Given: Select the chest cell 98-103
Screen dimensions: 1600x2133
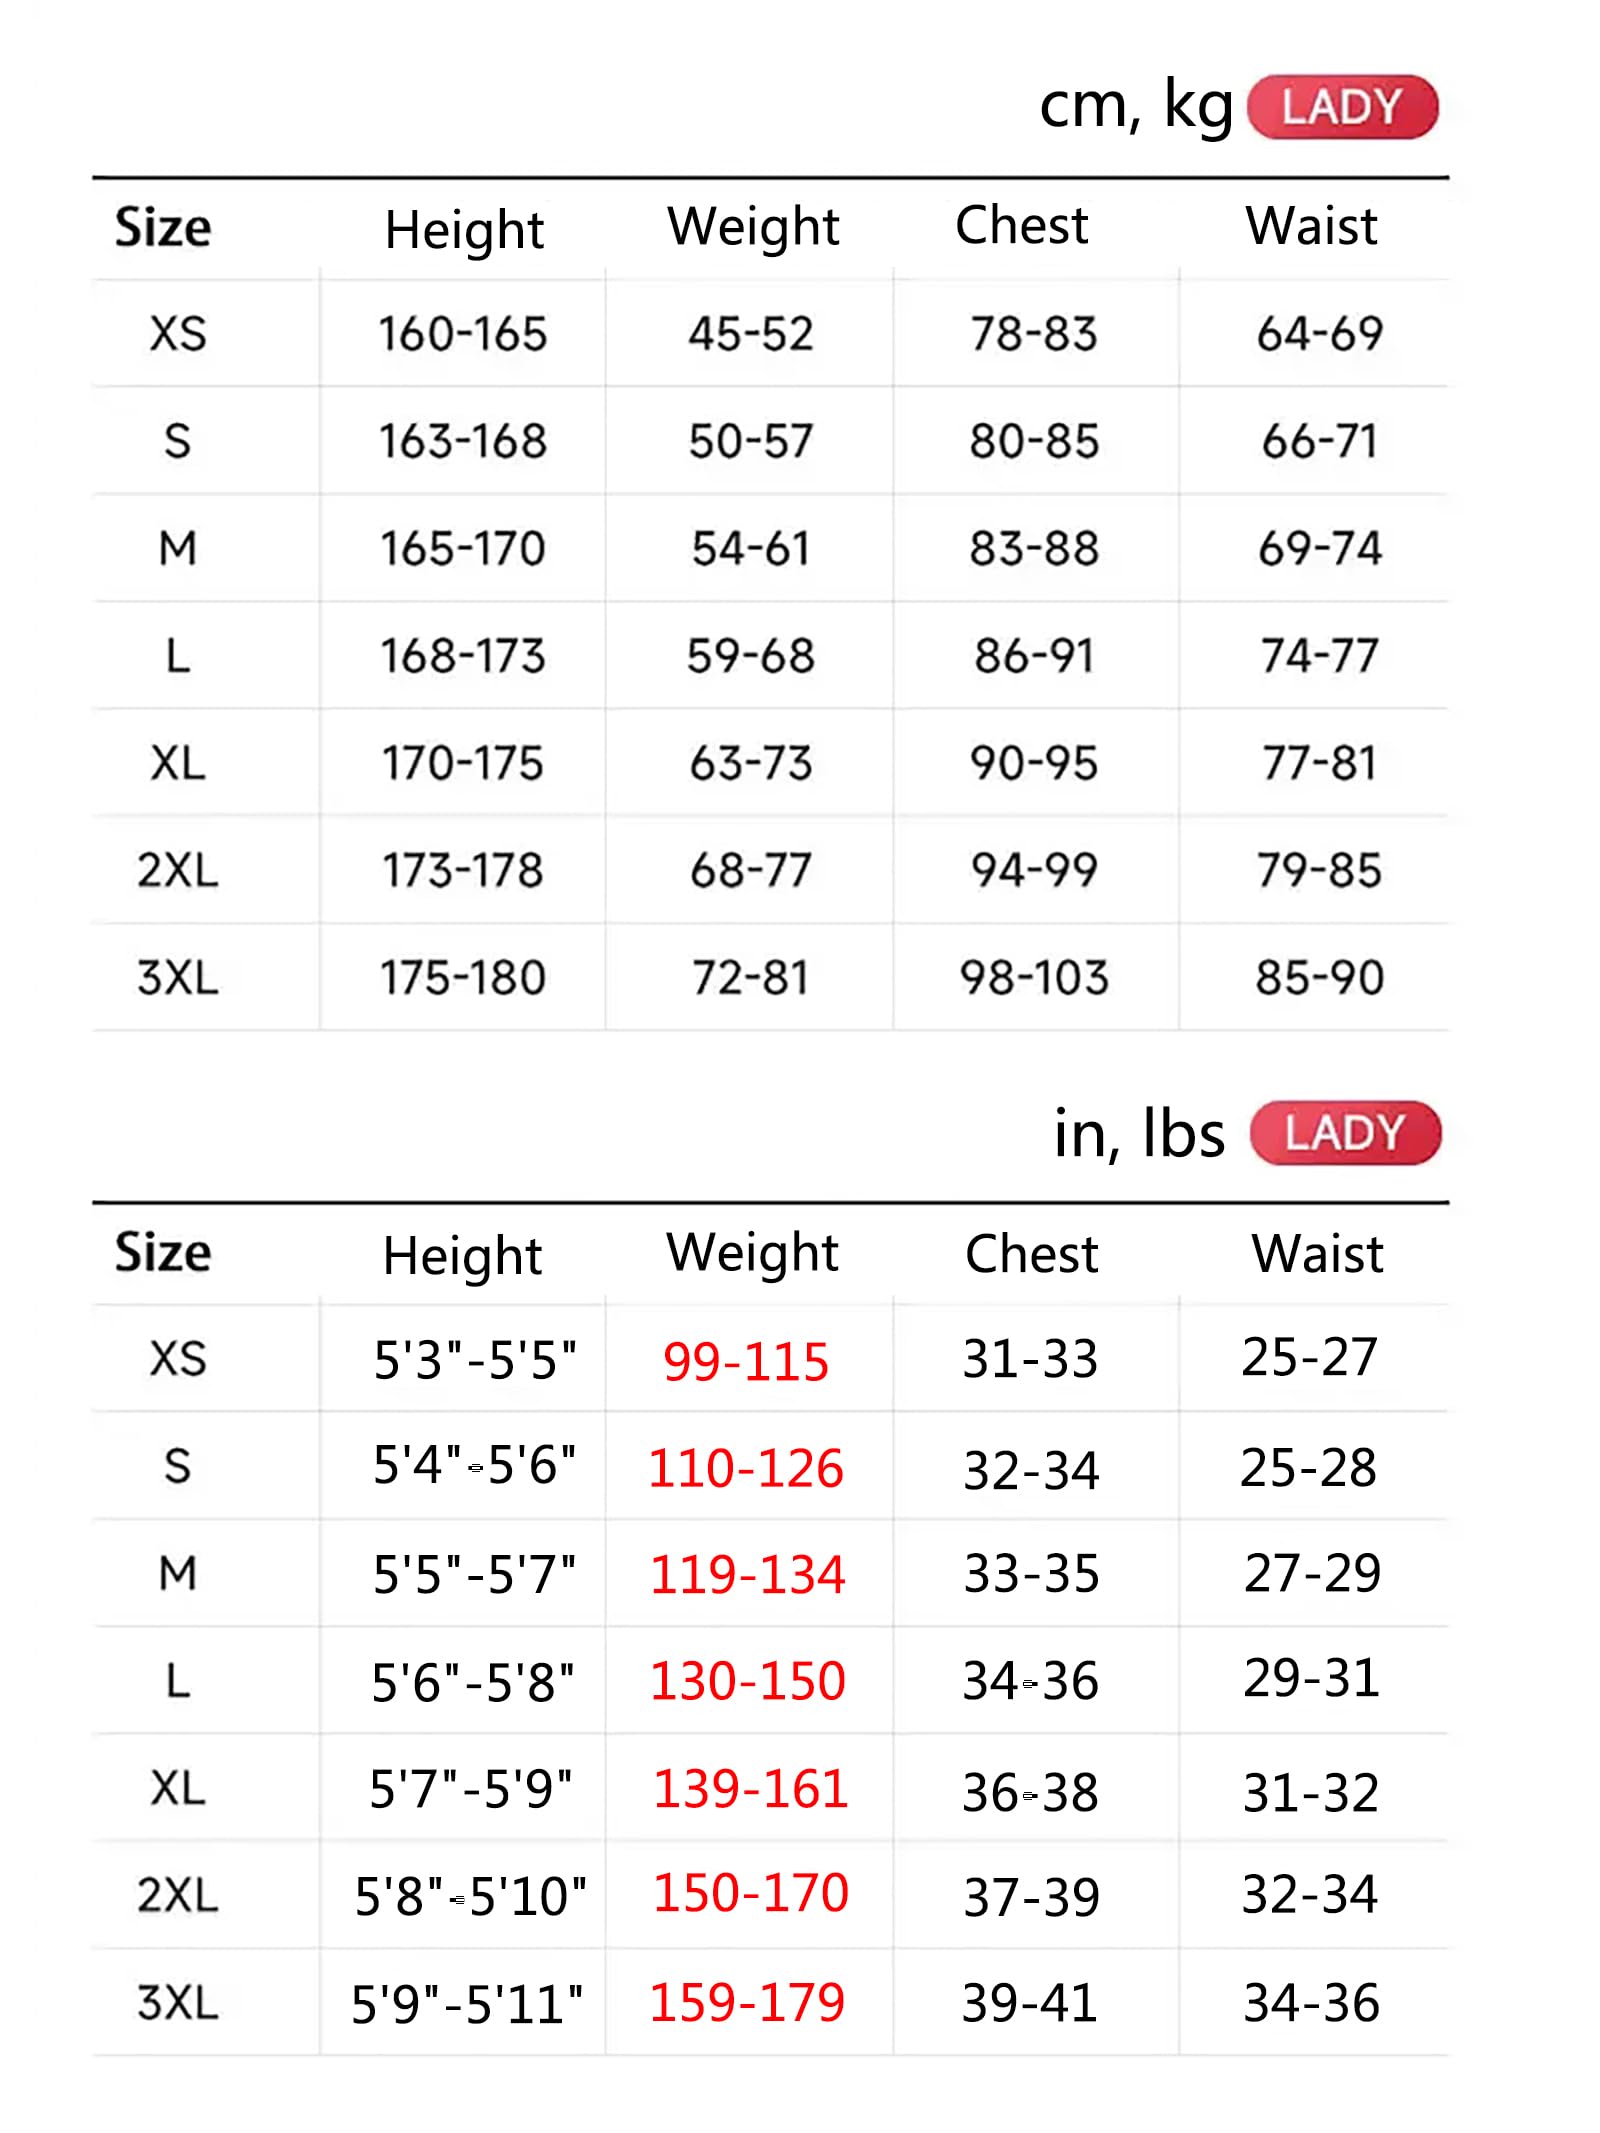Looking at the screenshot, I should [x=1034, y=977].
